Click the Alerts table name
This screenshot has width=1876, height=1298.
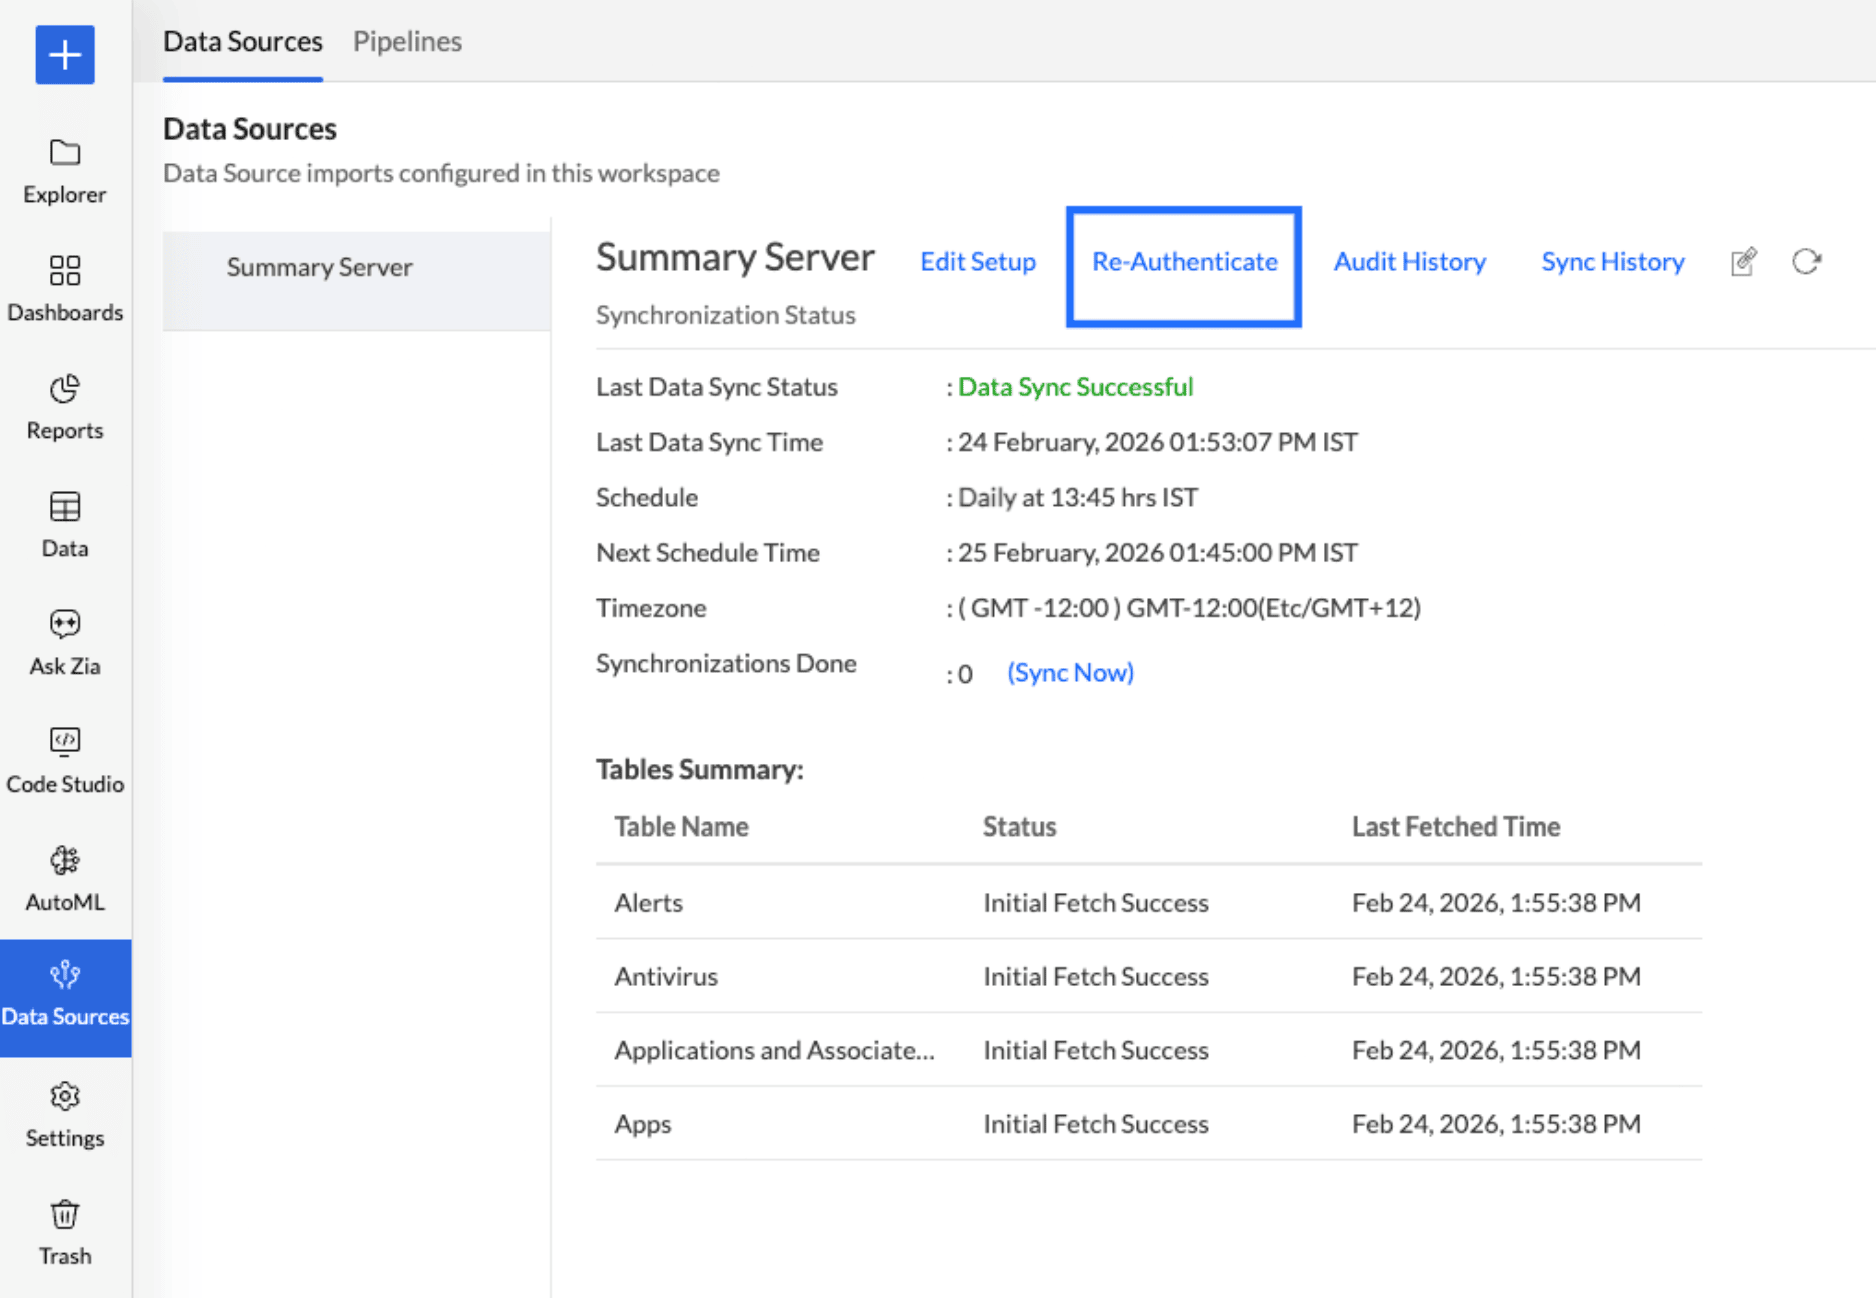(x=649, y=902)
